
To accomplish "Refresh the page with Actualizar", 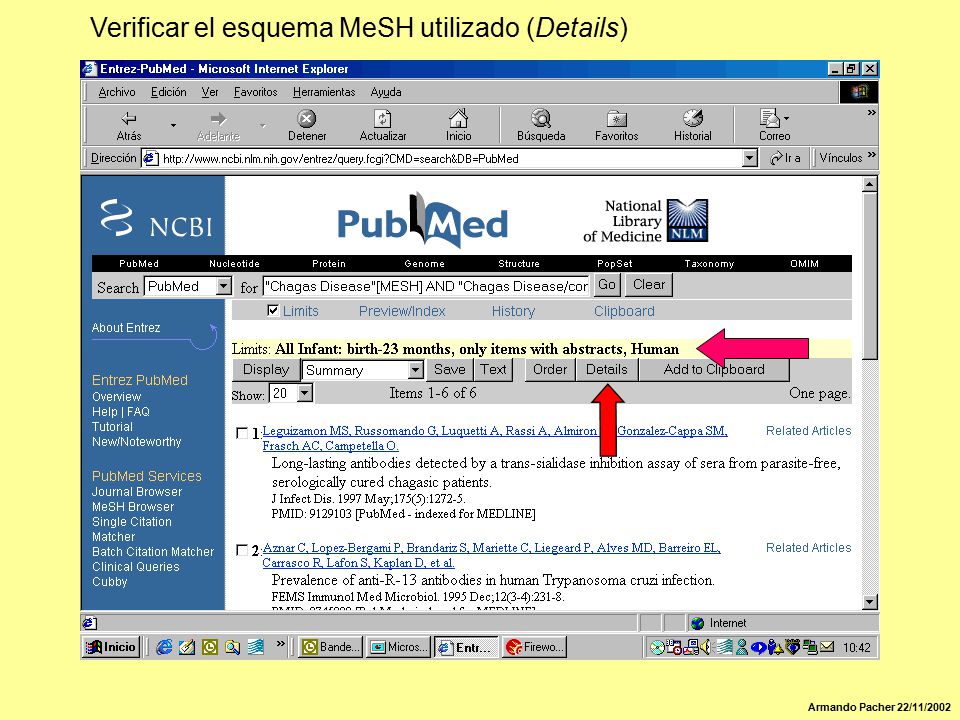I will pos(383,126).
